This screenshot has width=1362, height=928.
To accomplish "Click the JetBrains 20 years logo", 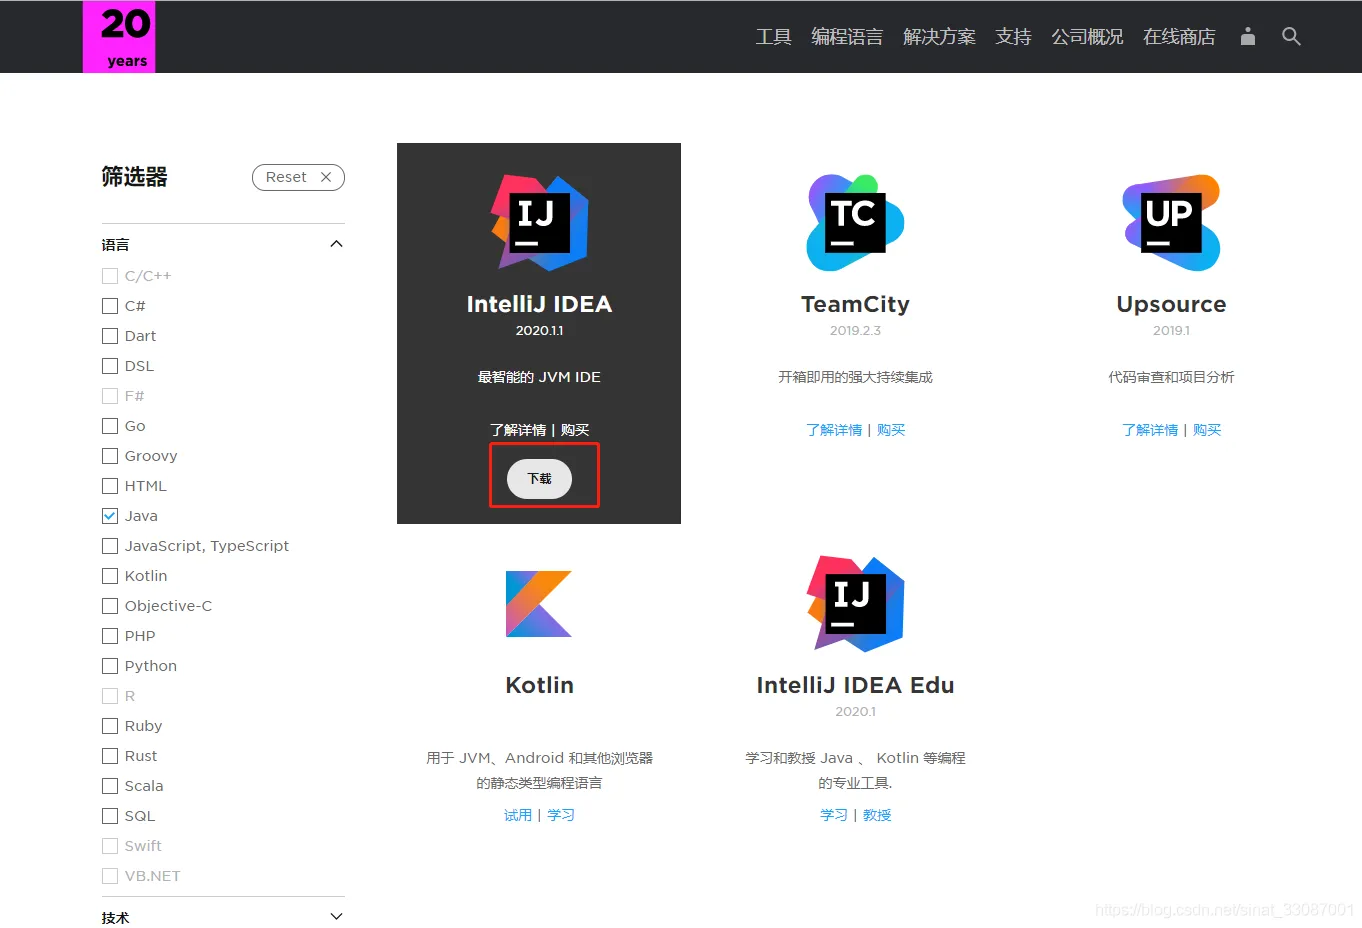I will [119, 37].
